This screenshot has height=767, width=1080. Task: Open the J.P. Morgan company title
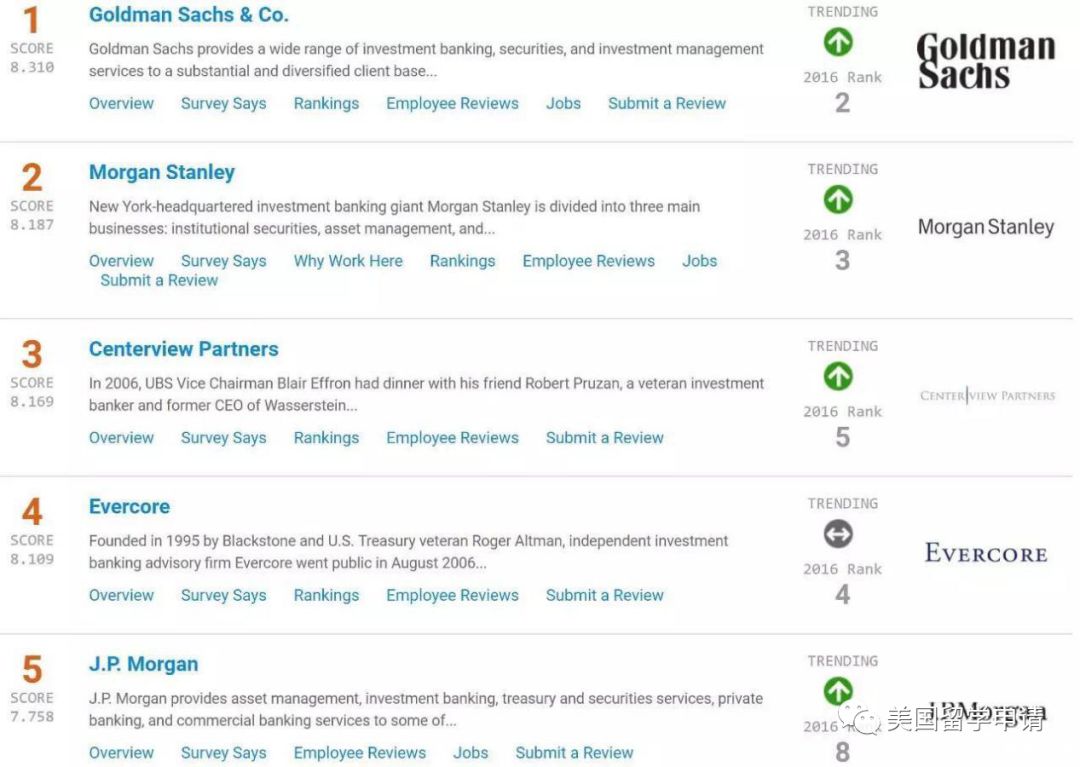pyautogui.click(x=143, y=664)
